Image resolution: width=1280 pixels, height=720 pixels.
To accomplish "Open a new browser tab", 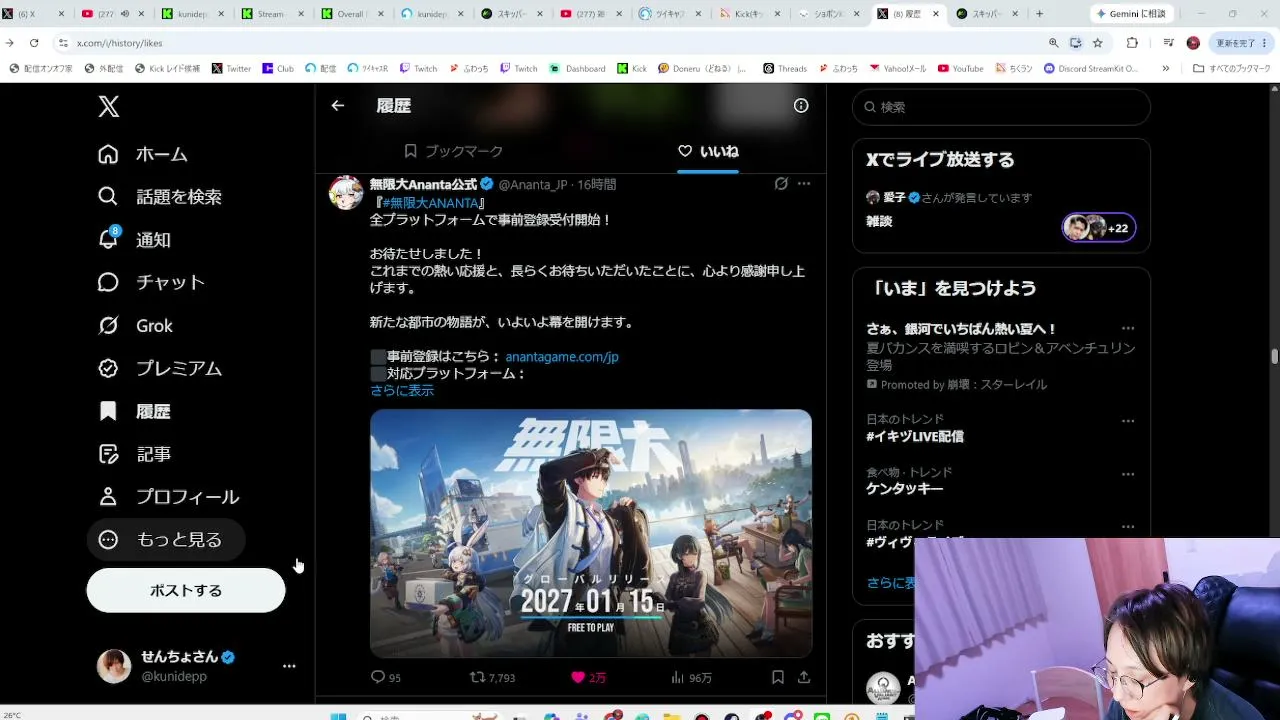I will 1039,14.
